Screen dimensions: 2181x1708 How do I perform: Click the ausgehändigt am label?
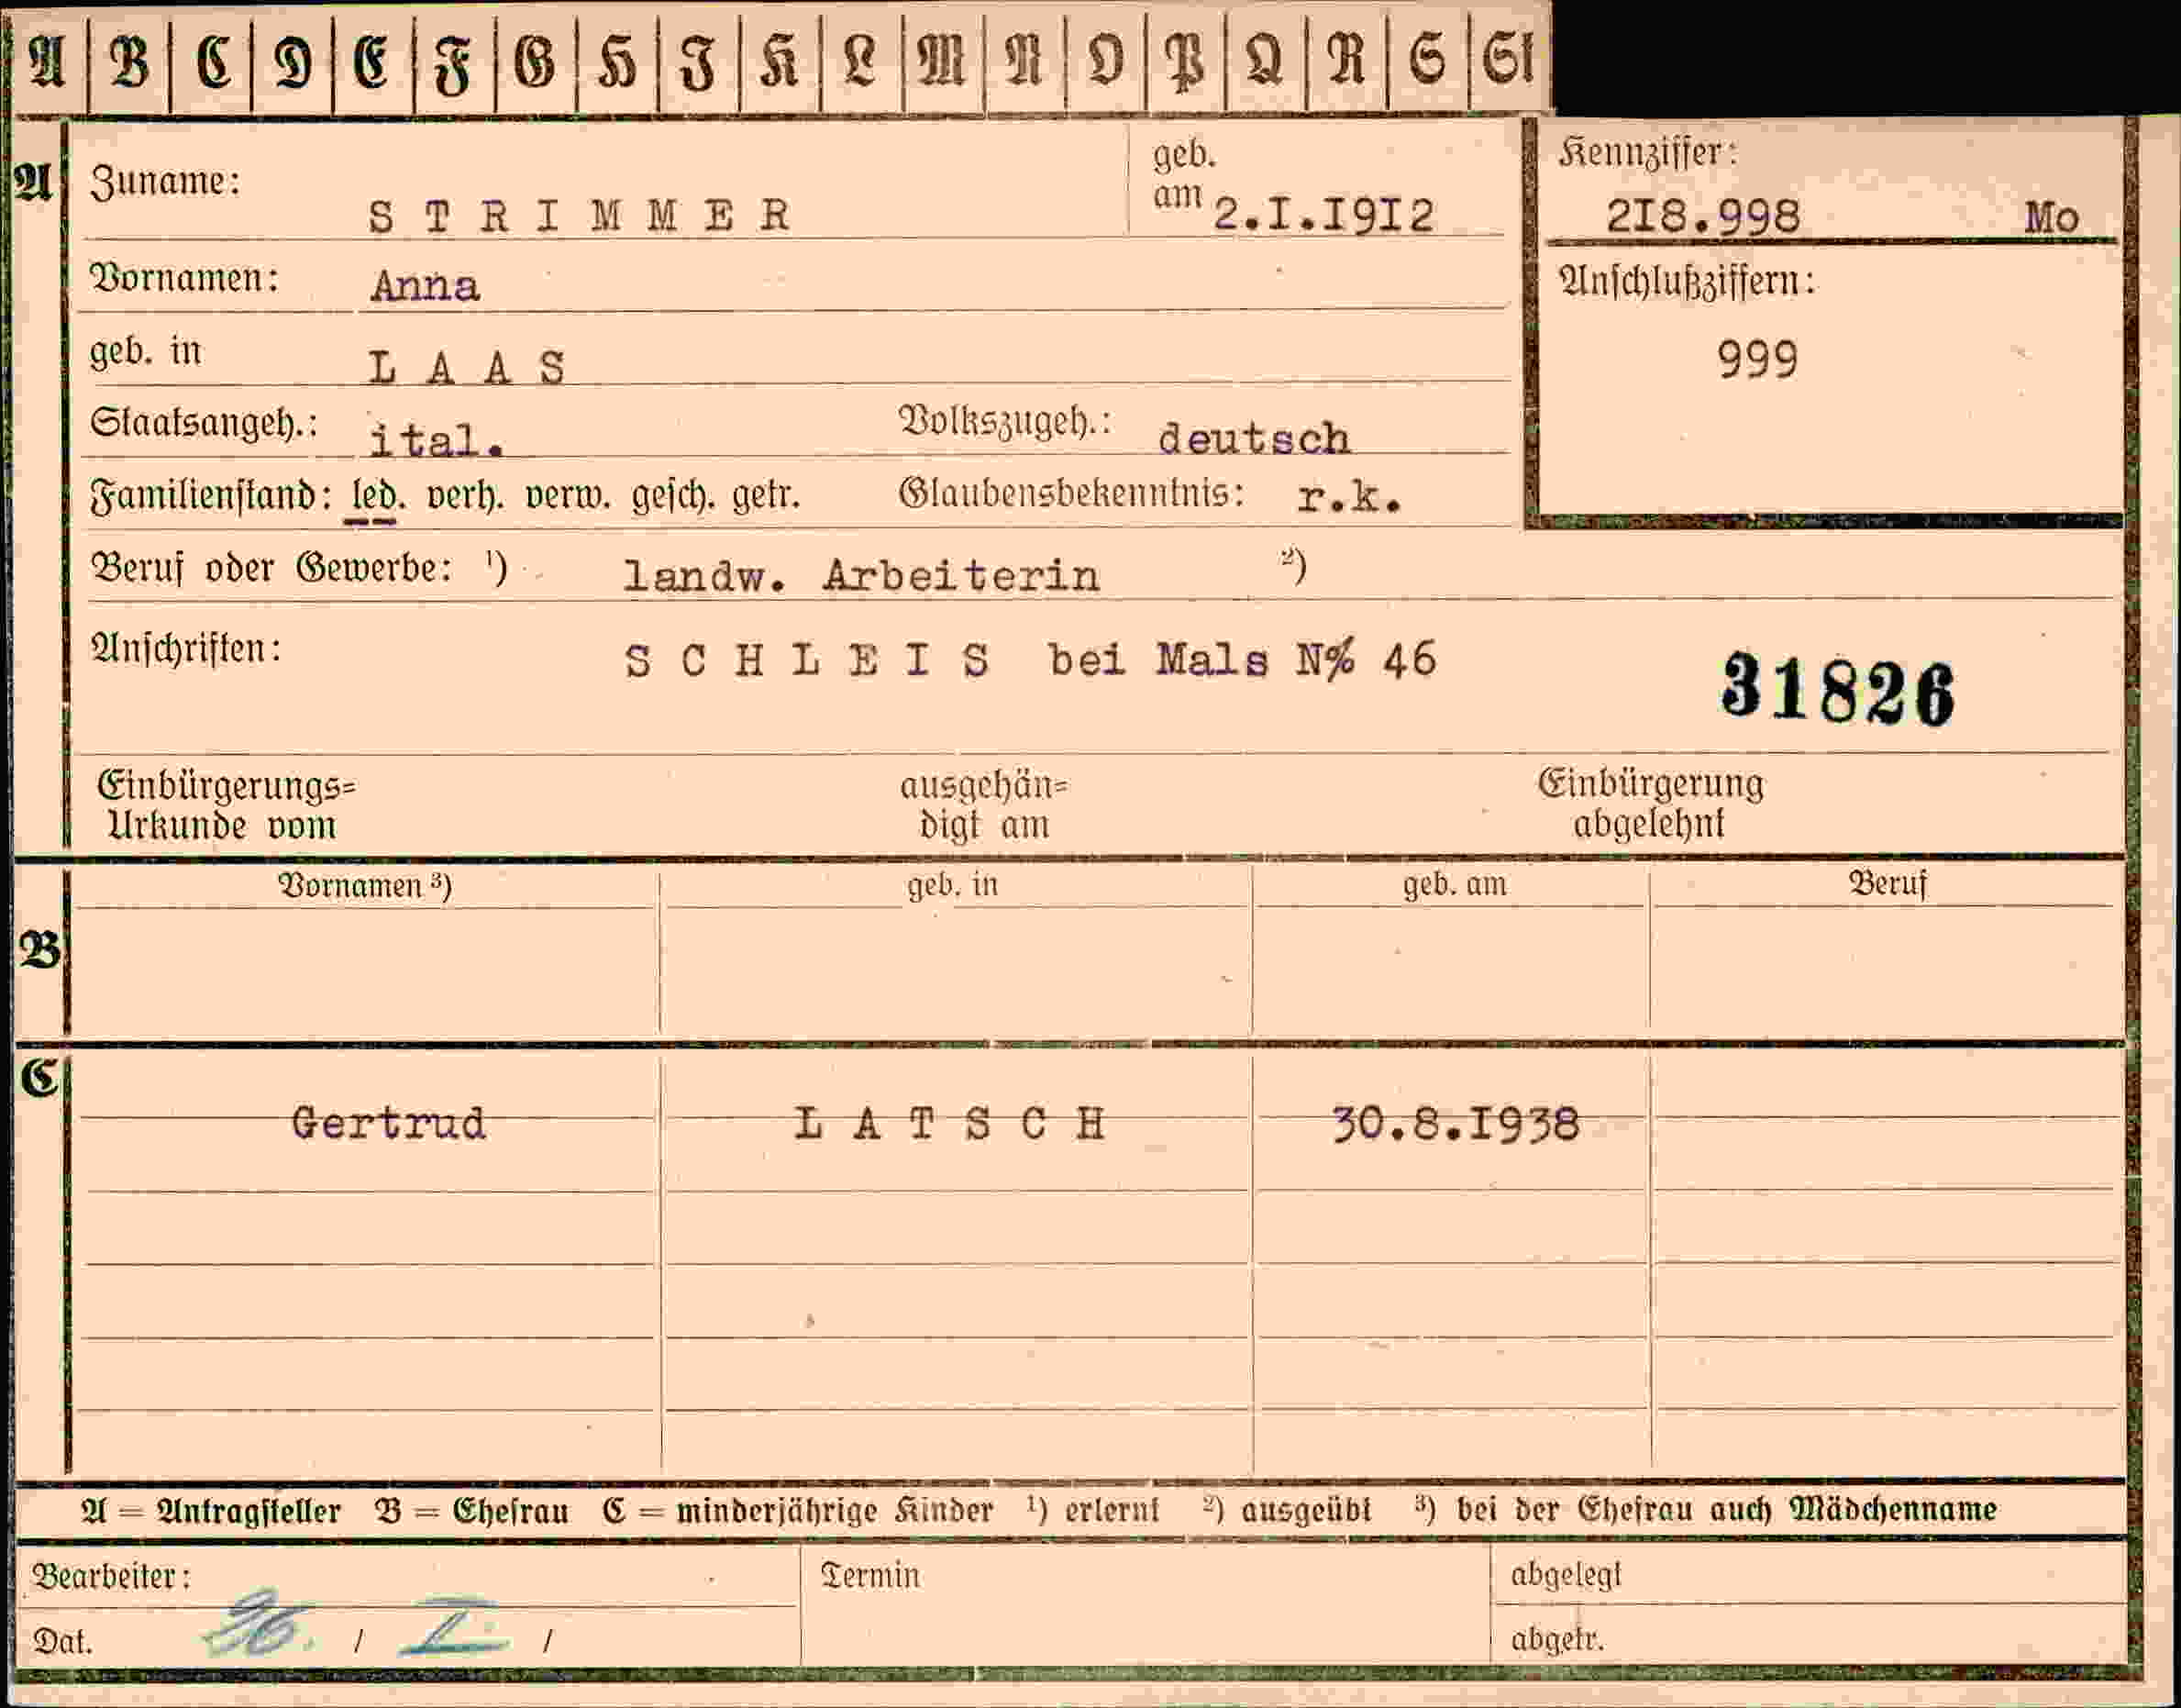click(984, 806)
